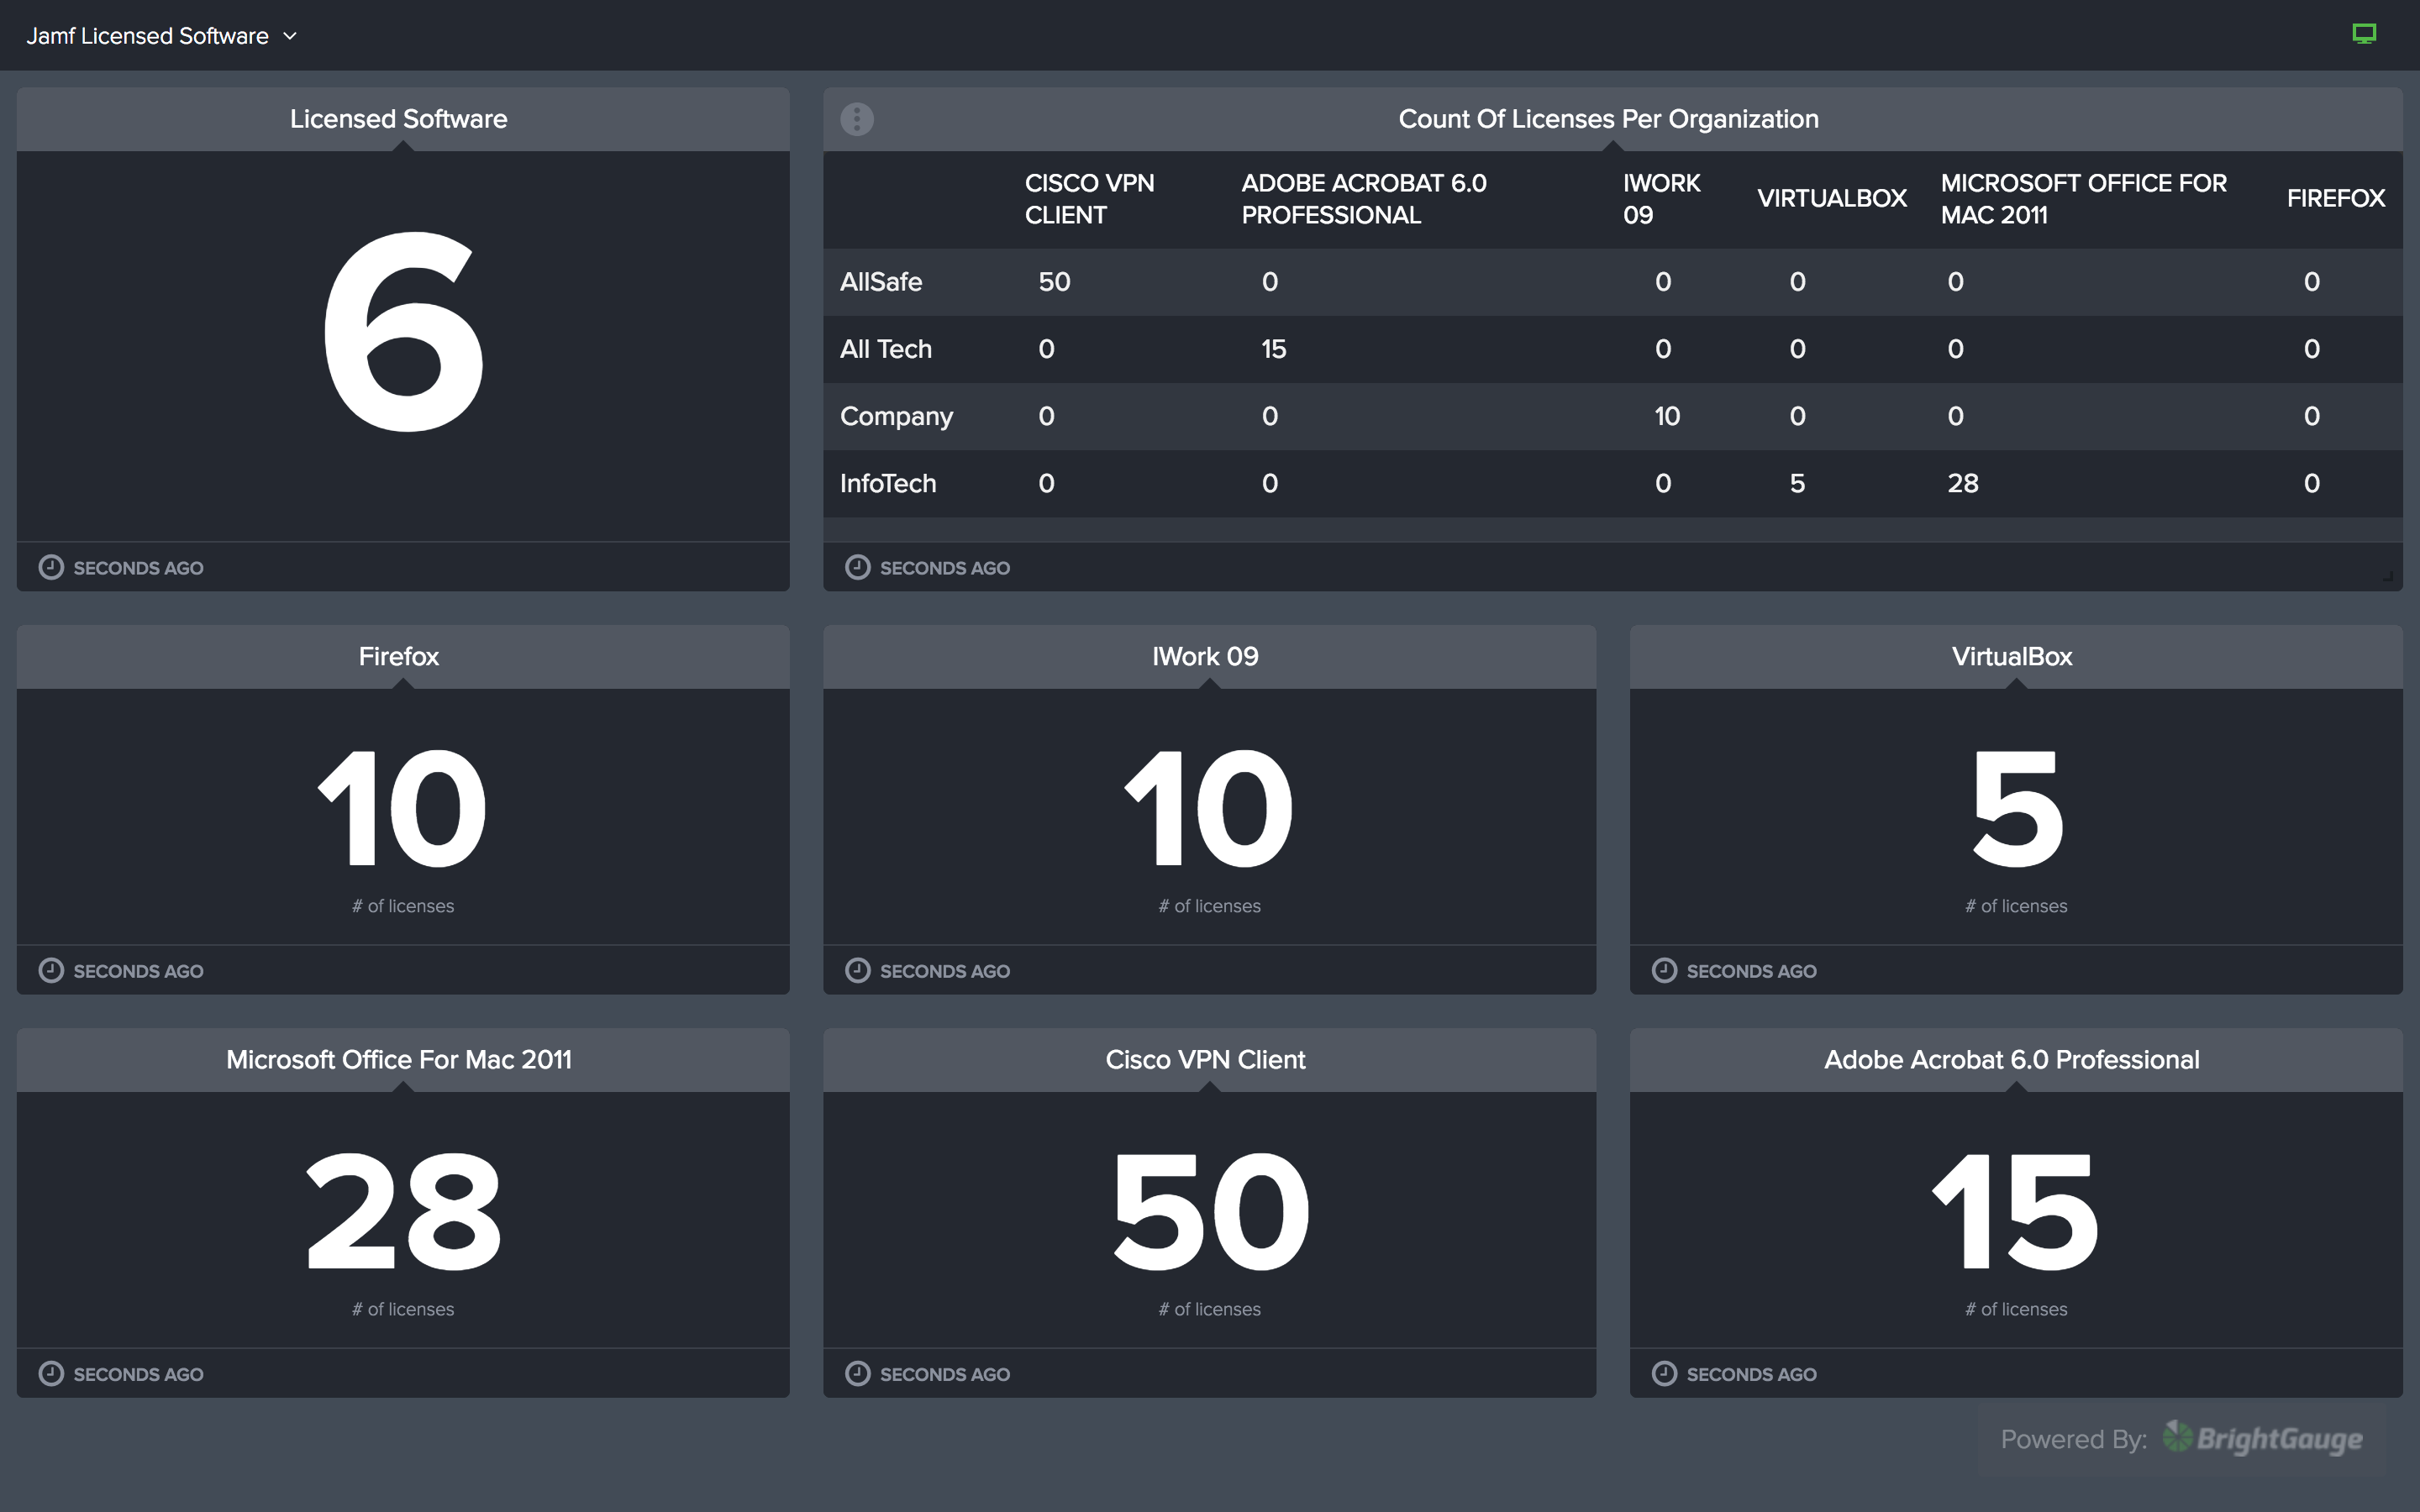Click the IWORK 09 column header

pyautogui.click(x=1661, y=199)
